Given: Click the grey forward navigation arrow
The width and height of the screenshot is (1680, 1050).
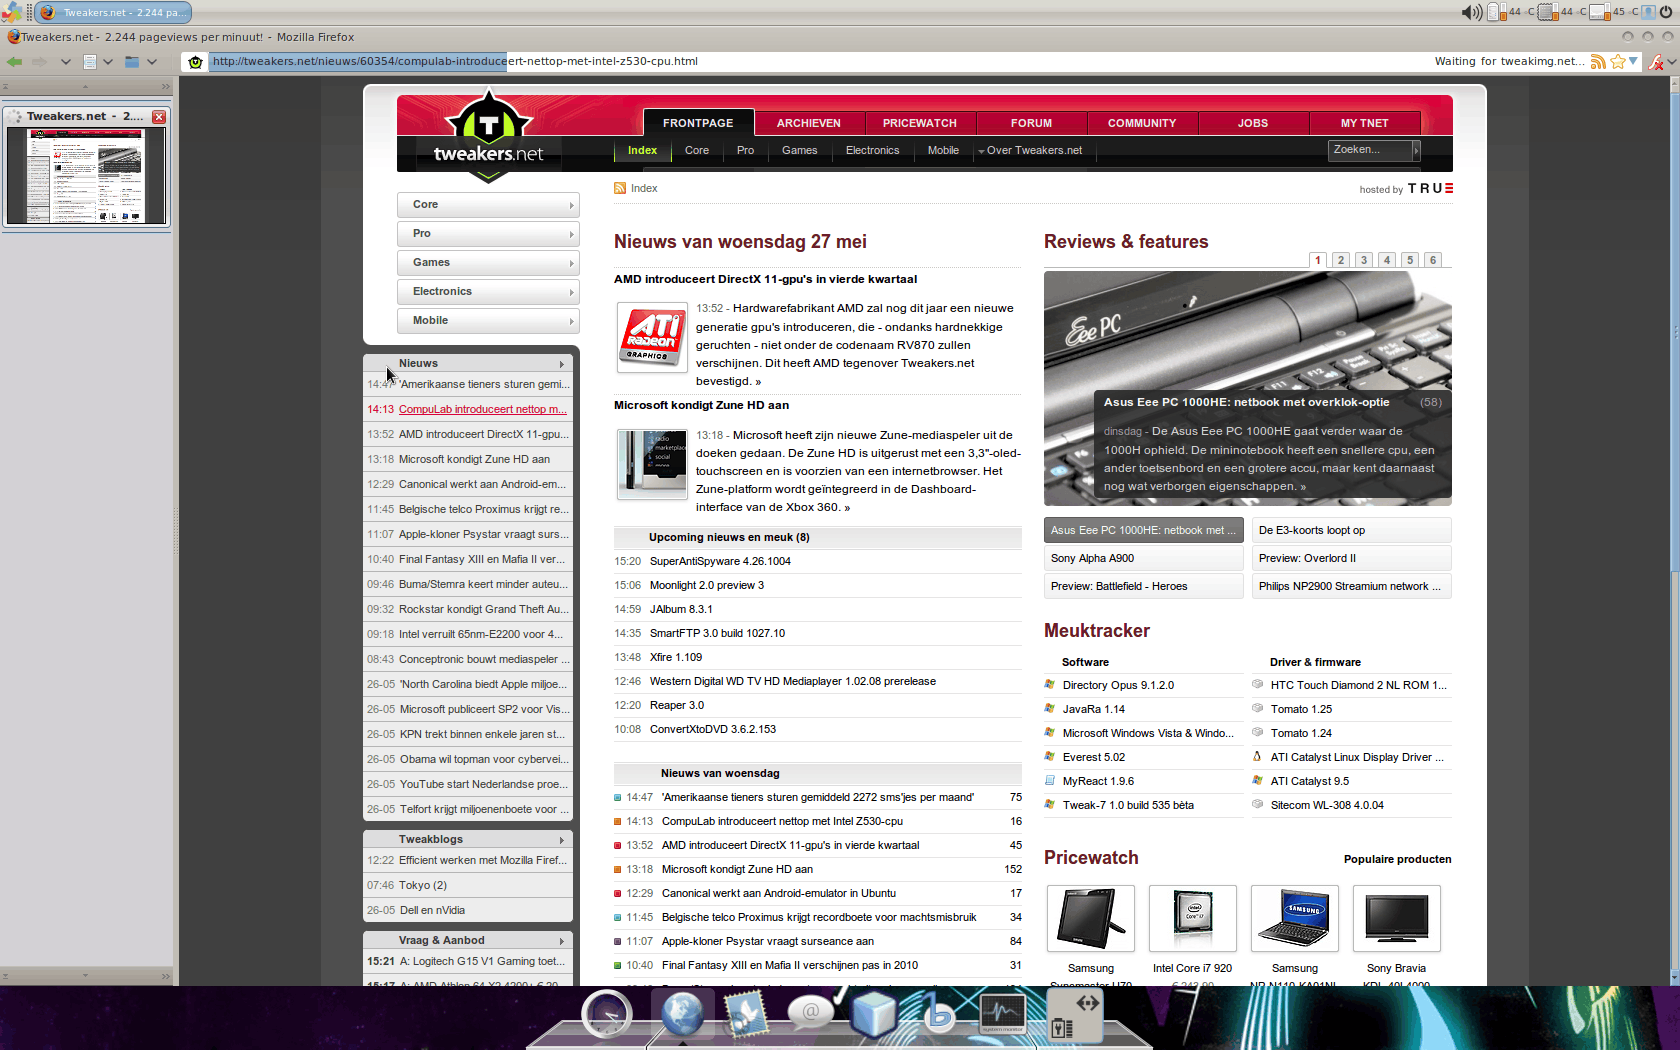Looking at the screenshot, I should (39, 62).
